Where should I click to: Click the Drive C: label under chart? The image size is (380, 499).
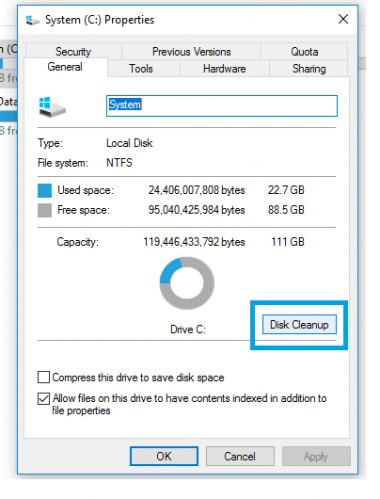click(188, 329)
